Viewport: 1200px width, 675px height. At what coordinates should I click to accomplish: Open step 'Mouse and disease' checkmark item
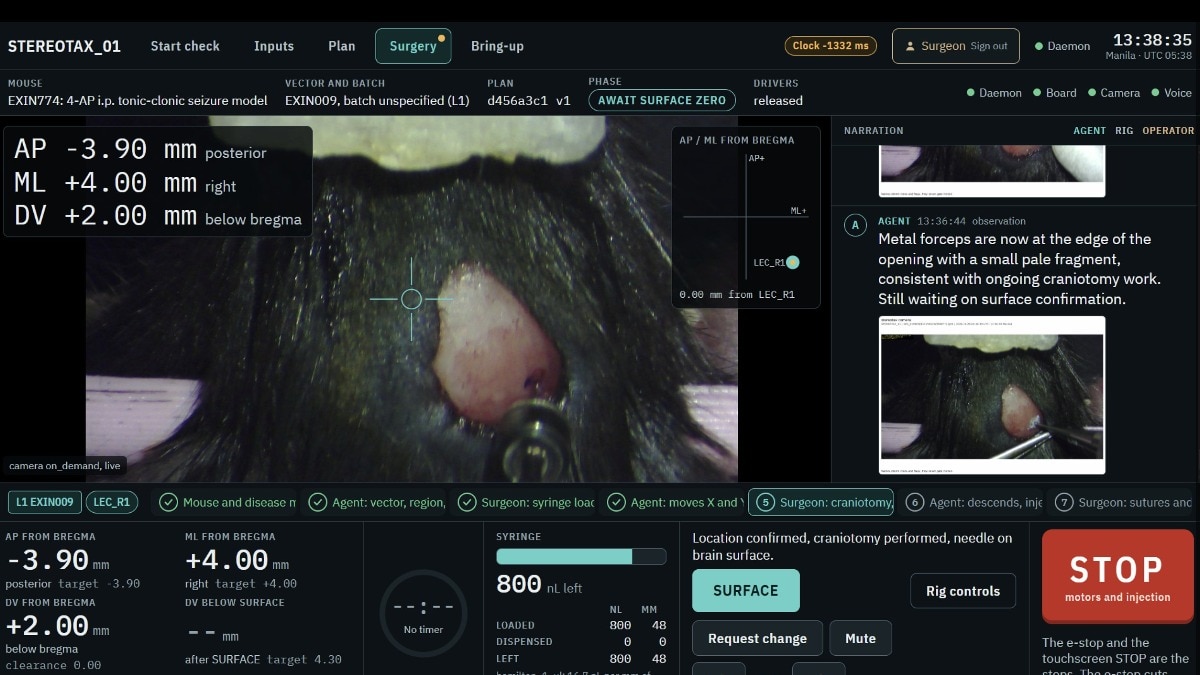click(228, 502)
